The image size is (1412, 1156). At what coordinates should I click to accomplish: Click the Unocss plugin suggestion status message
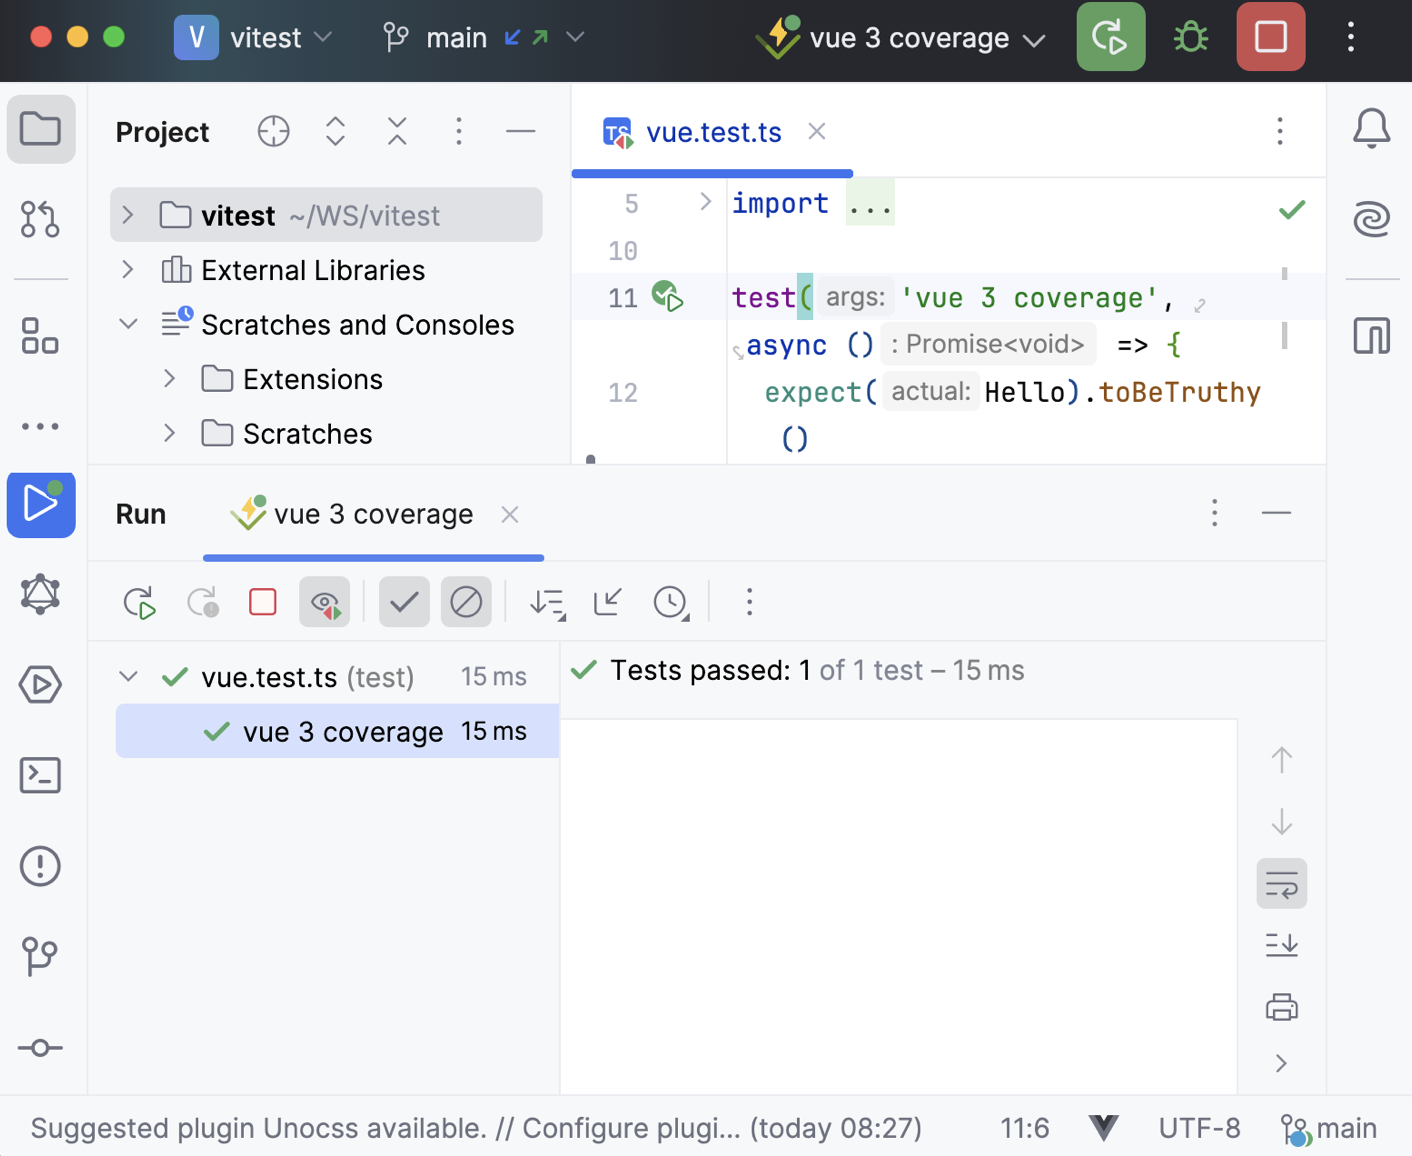tap(475, 1128)
